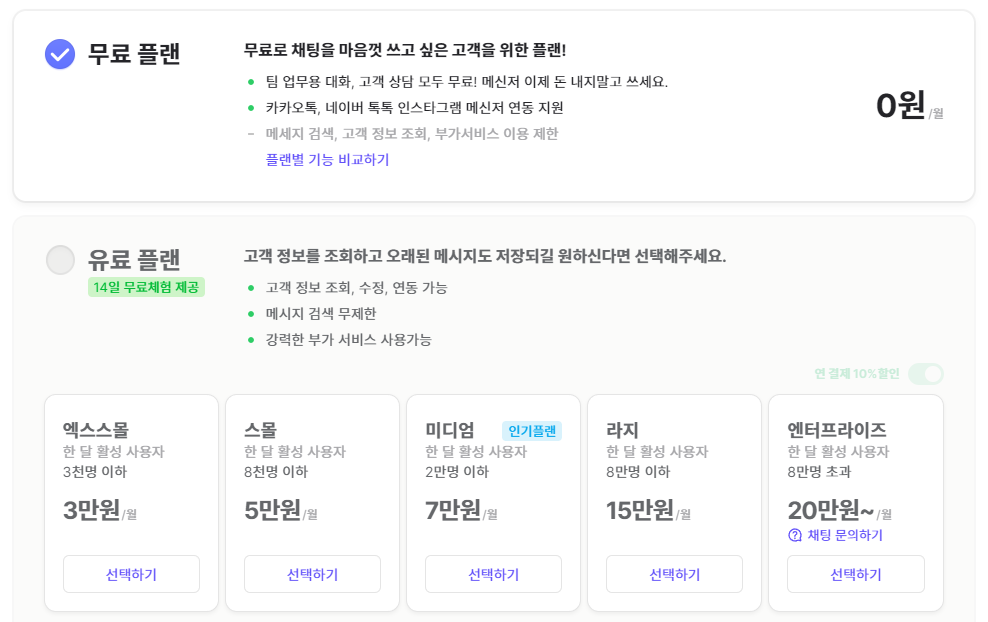Click the 0원 monthly price
Screen dimensions: 988x622
coord(901,106)
